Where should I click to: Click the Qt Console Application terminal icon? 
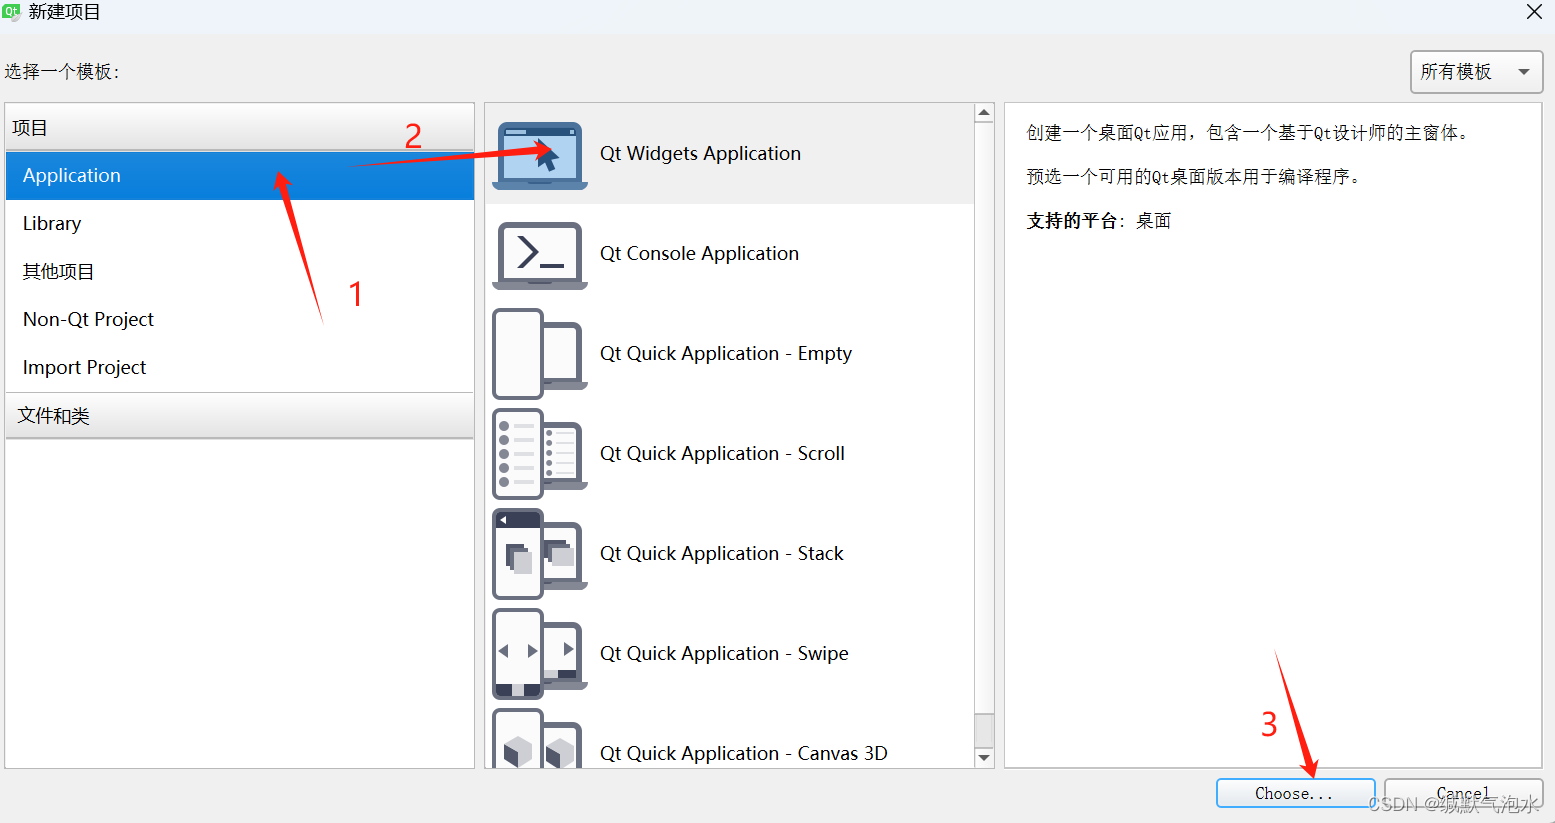(x=540, y=255)
